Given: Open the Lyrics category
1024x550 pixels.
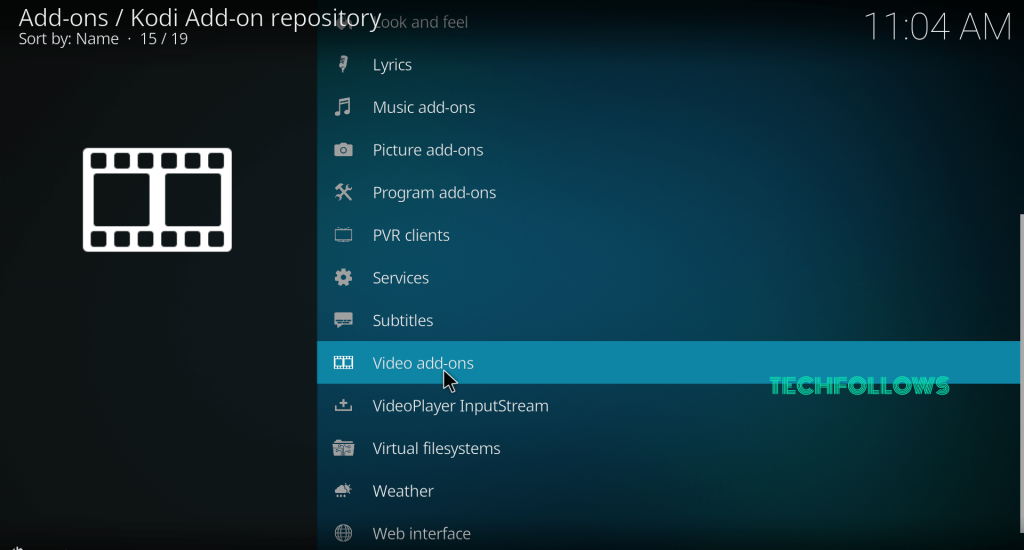Looking at the screenshot, I should coord(668,65).
